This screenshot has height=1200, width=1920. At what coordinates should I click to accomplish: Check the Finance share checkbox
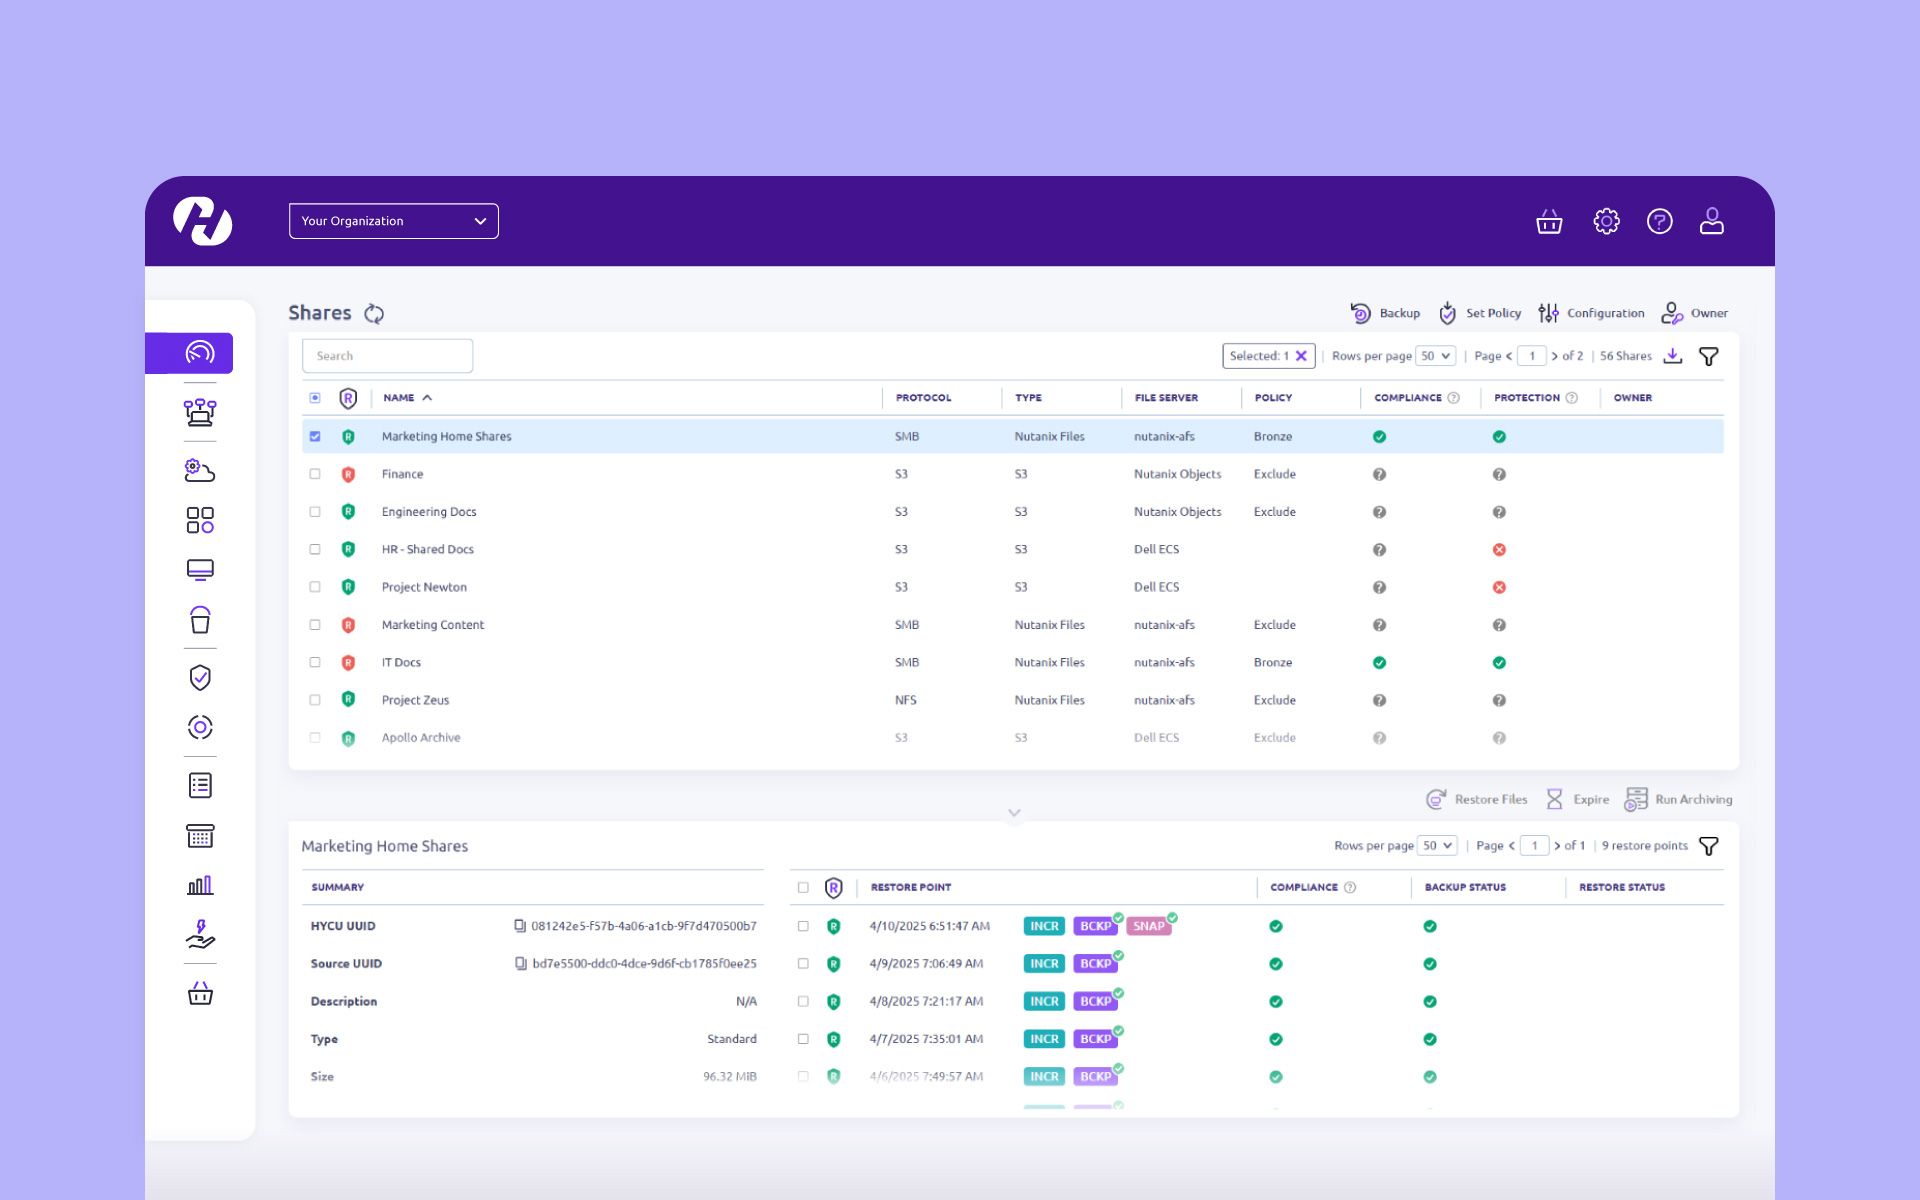click(x=315, y=474)
